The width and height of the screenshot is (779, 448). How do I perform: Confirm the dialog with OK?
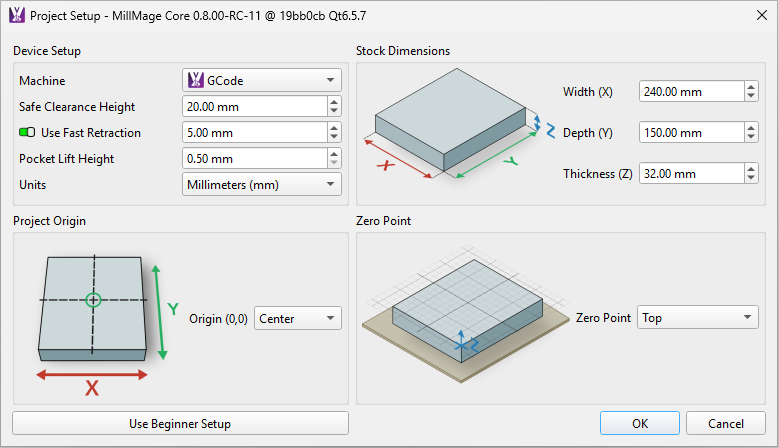[x=640, y=424]
